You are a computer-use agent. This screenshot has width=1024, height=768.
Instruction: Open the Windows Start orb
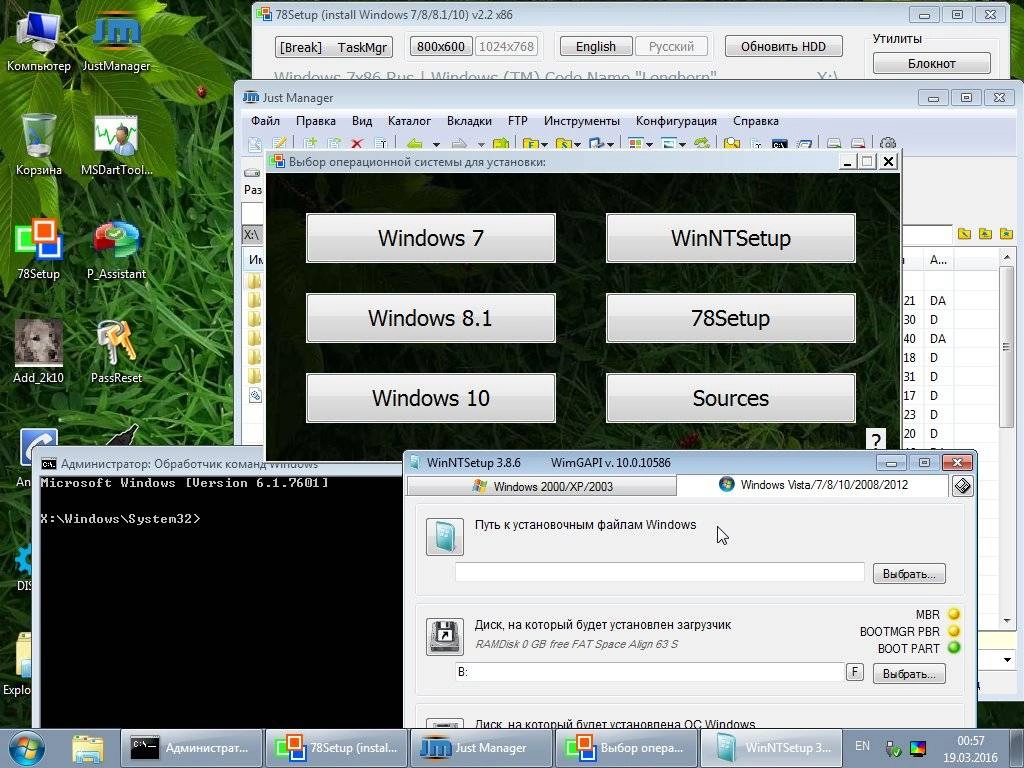click(x=27, y=748)
